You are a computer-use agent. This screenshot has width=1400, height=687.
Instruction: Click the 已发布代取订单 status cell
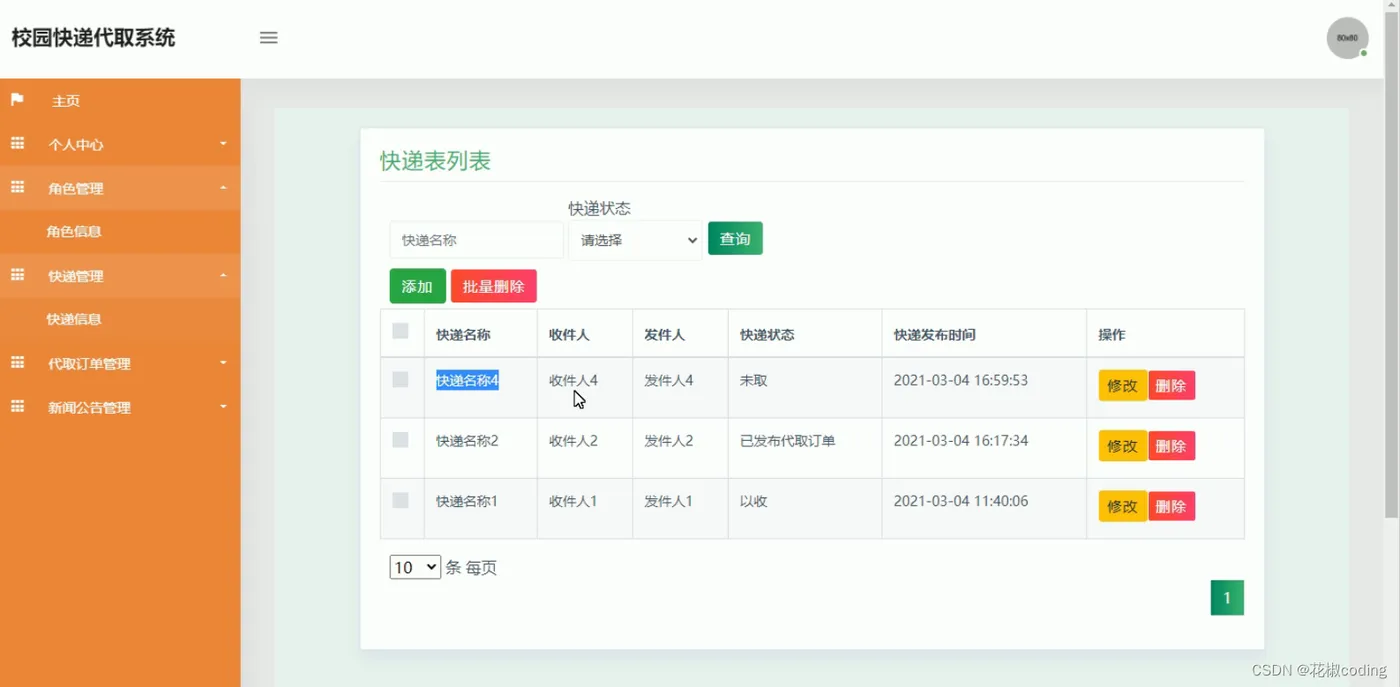point(788,441)
